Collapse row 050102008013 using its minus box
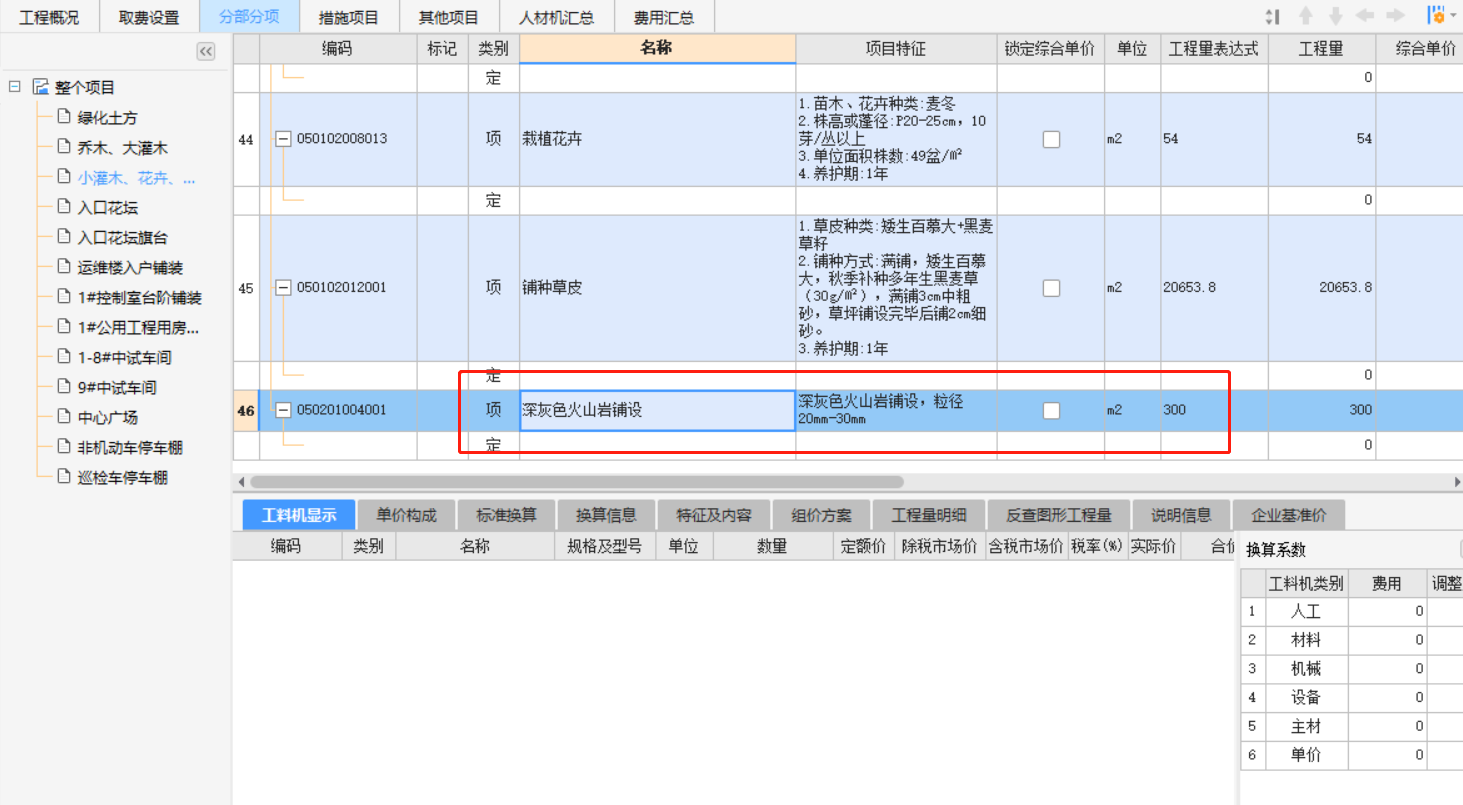Viewport: 1463px width, 805px height. [283, 139]
